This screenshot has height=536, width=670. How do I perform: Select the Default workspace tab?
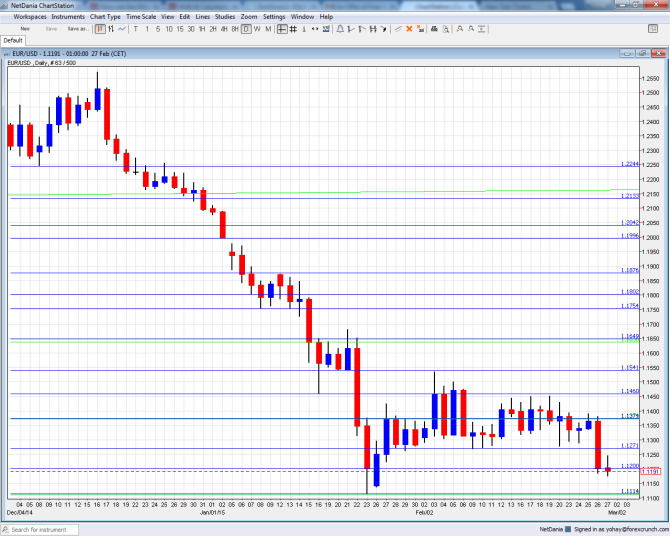(13, 40)
